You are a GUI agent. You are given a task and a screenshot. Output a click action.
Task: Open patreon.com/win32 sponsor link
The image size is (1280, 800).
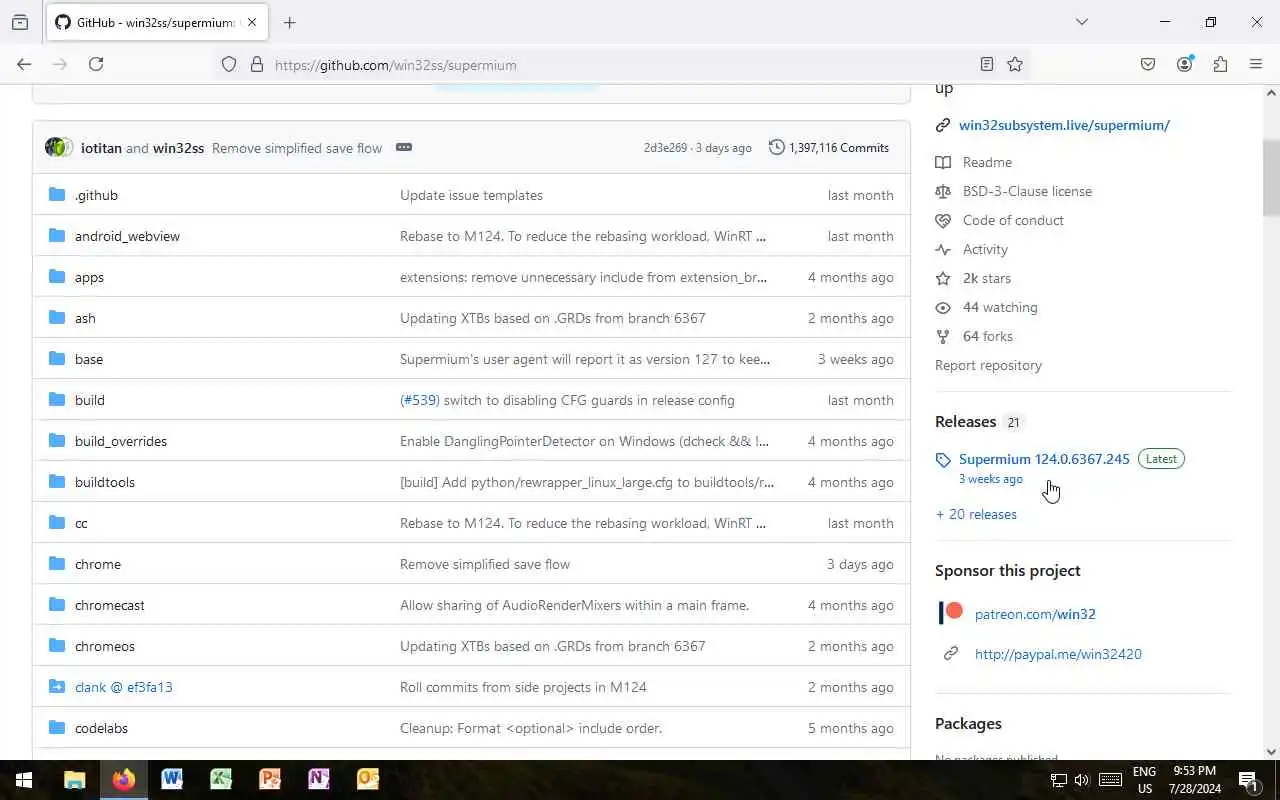1035,614
